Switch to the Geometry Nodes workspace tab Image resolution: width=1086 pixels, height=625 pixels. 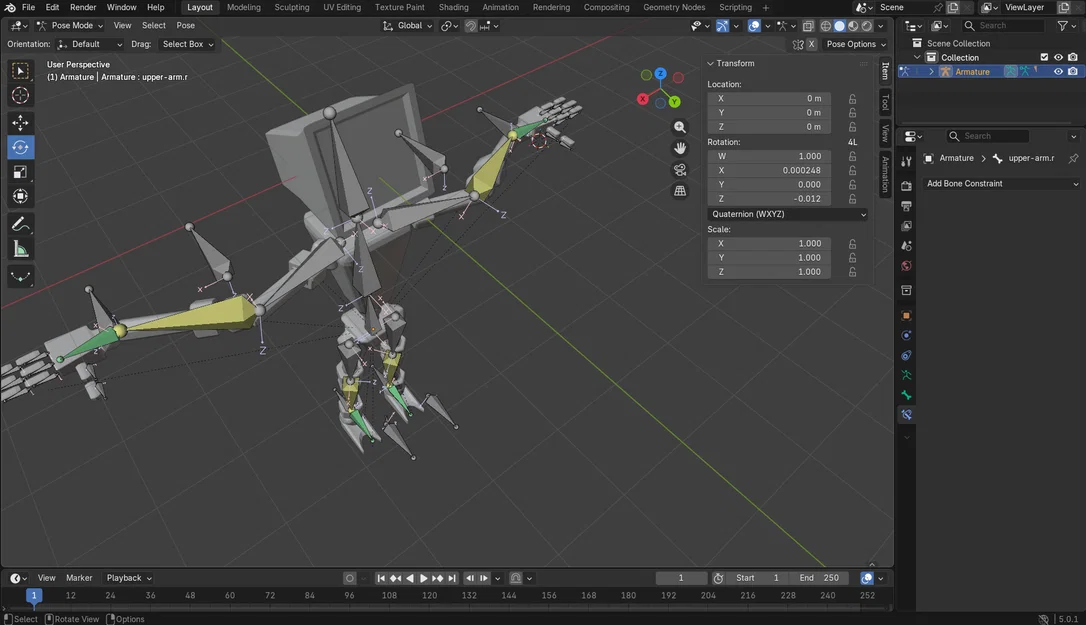(674, 7)
